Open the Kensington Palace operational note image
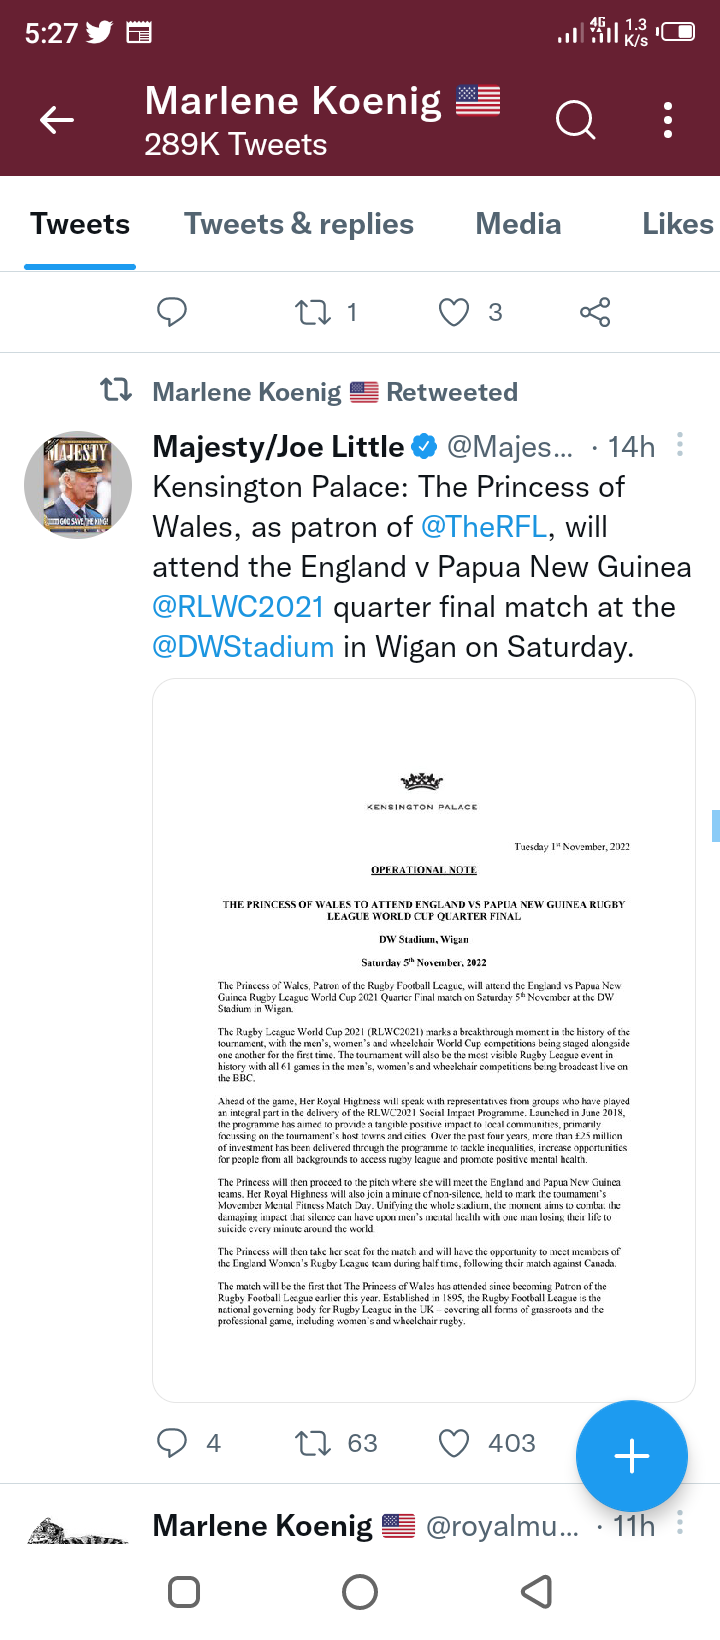The image size is (720, 1640). click(x=423, y=1040)
